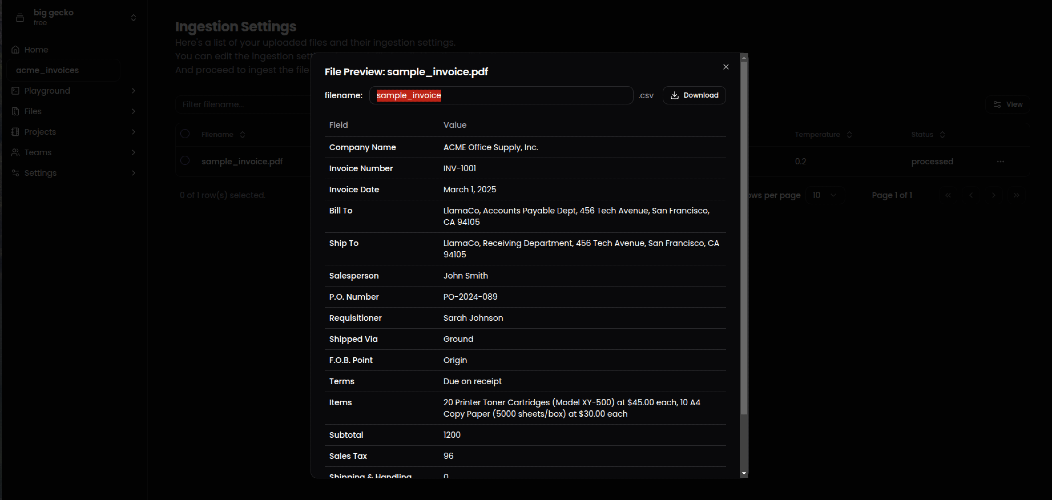Open row actions menu for sample_invoice.pdf
Screen dimensions: 1052x500
point(1000,162)
